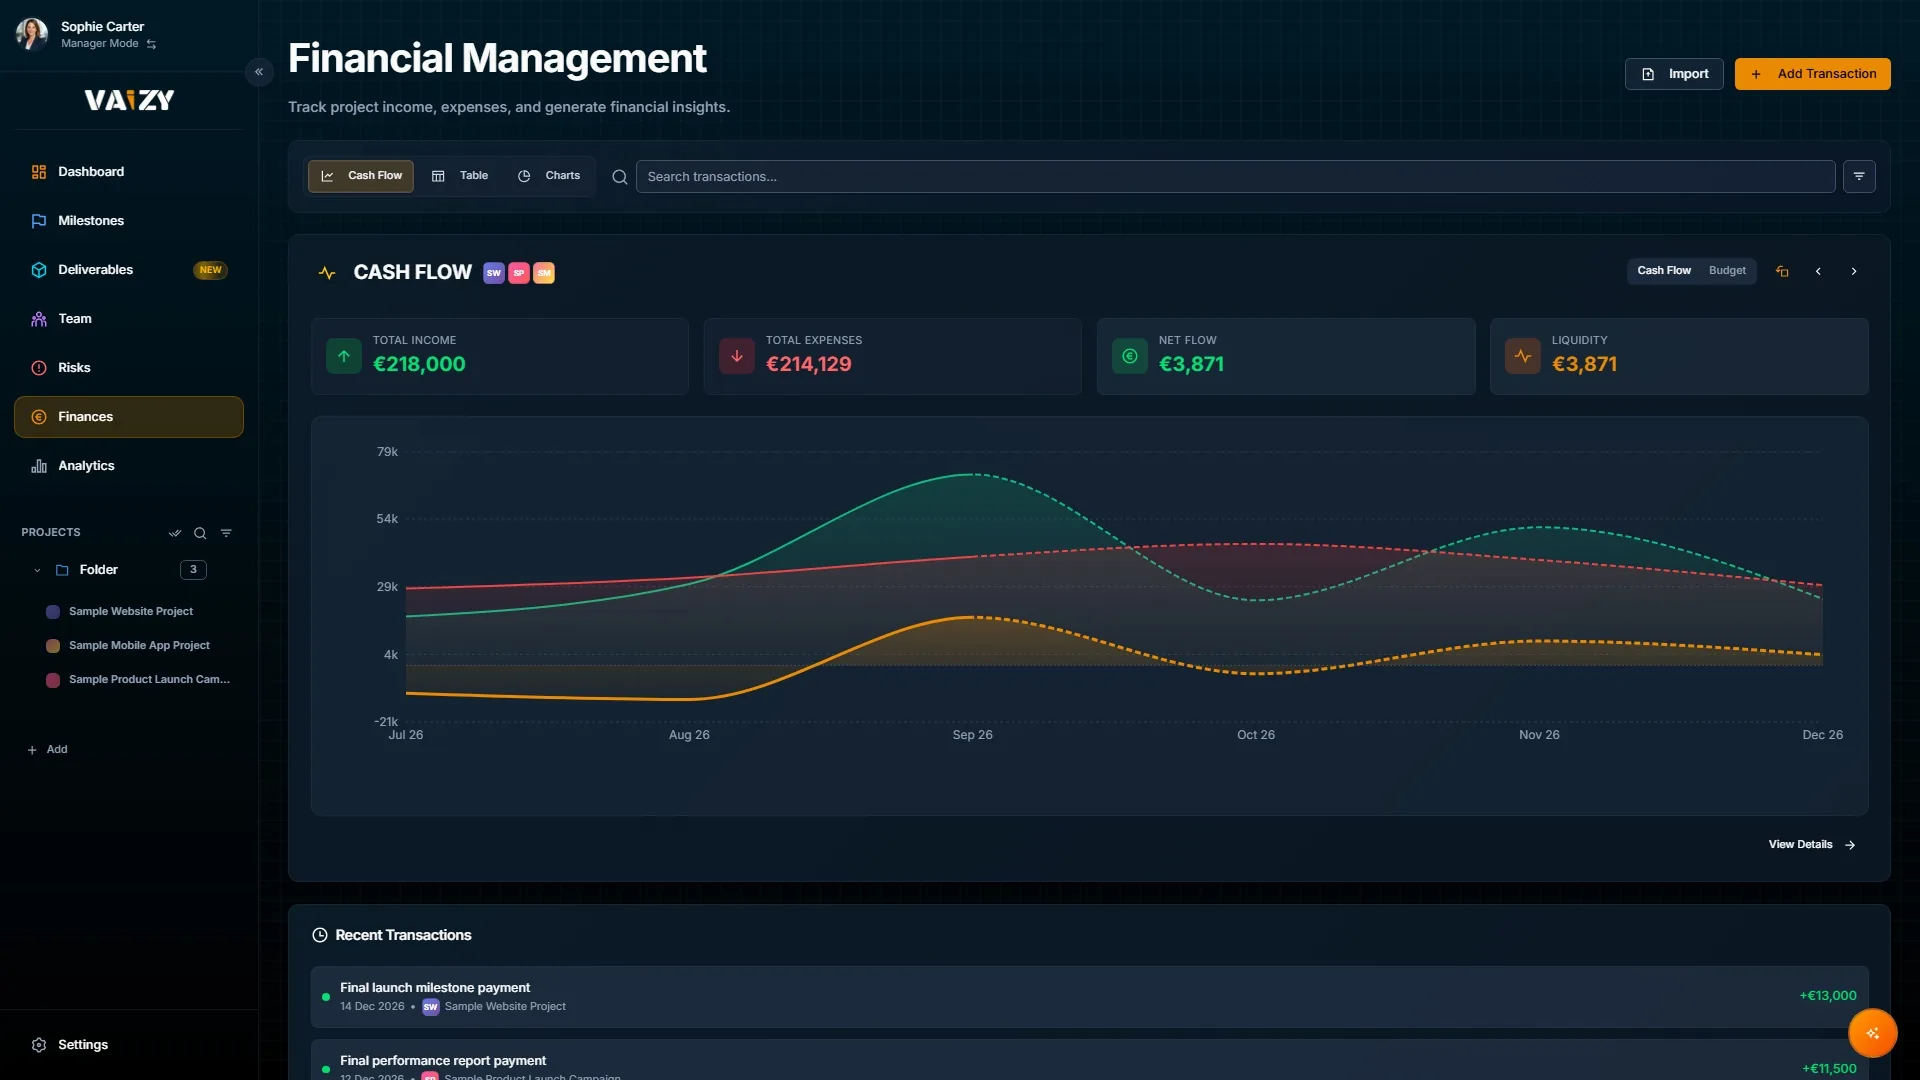Click the pink Product Launch color dot
Screen dimensions: 1920x1080
53,680
